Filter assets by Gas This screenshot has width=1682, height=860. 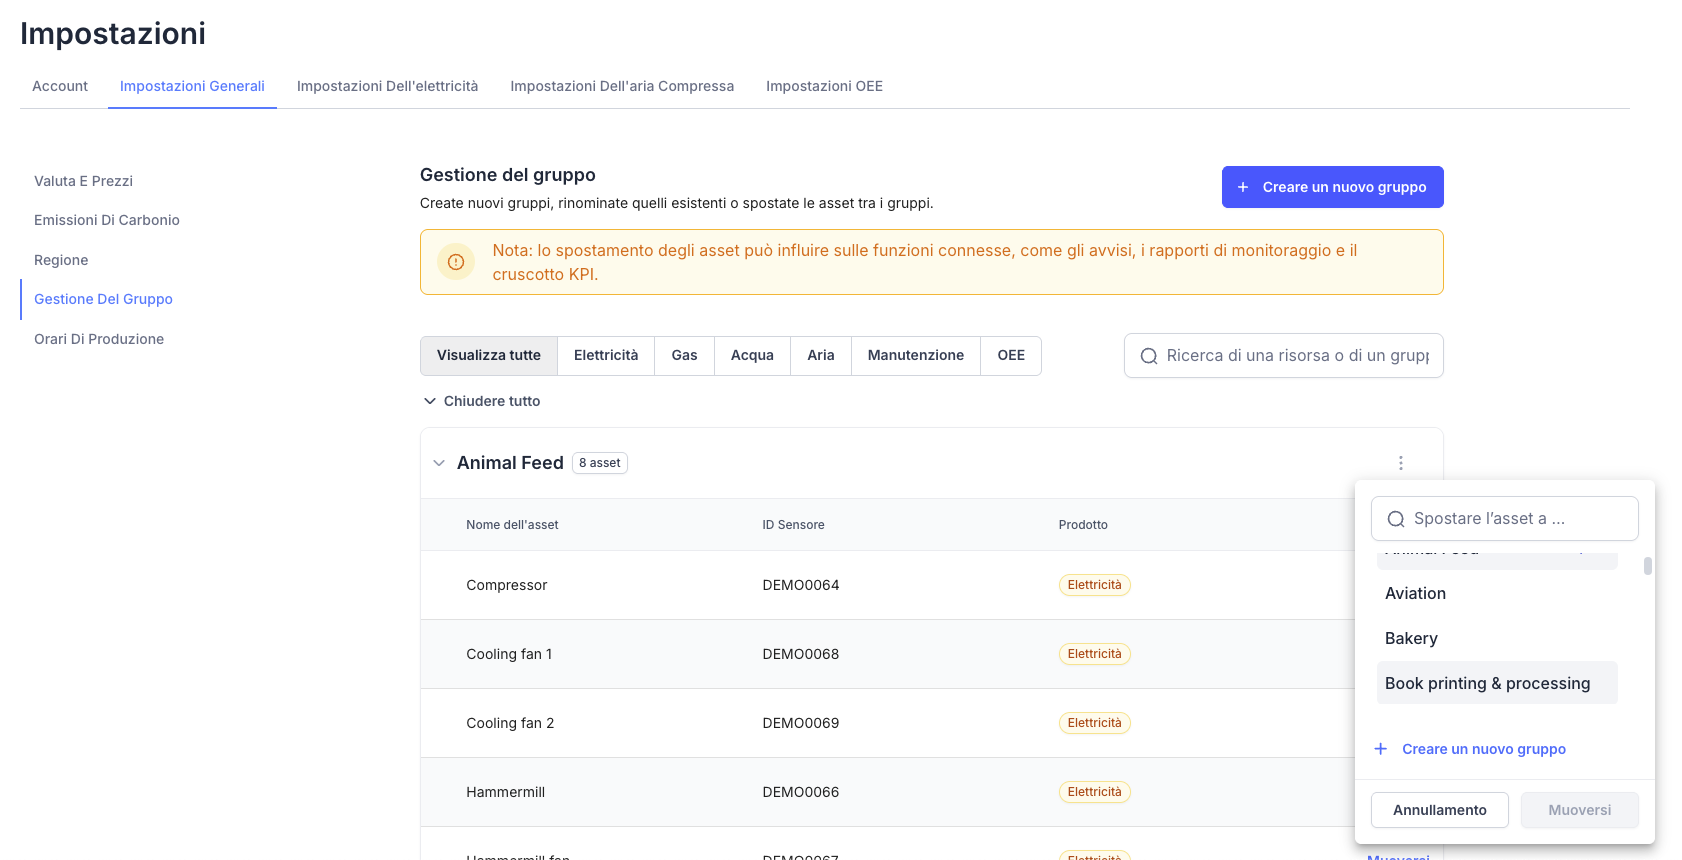click(x=684, y=355)
